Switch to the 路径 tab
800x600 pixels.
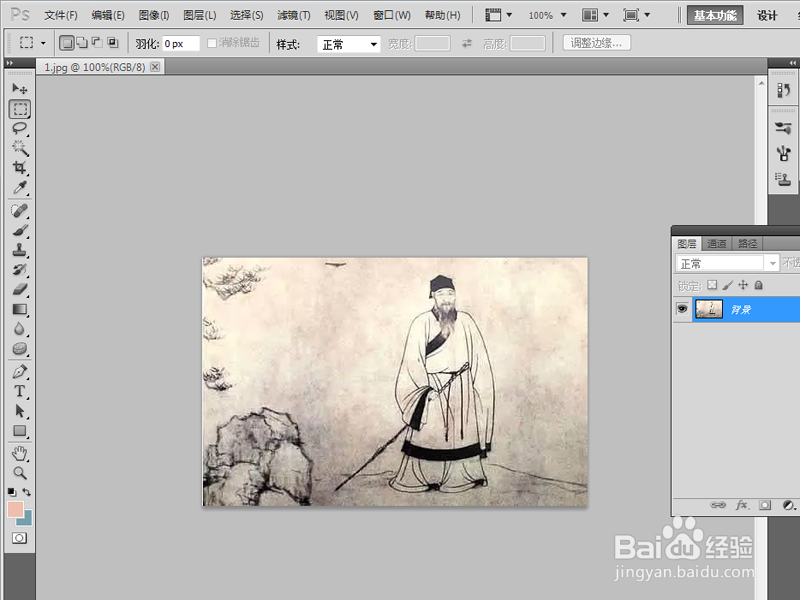pos(747,243)
